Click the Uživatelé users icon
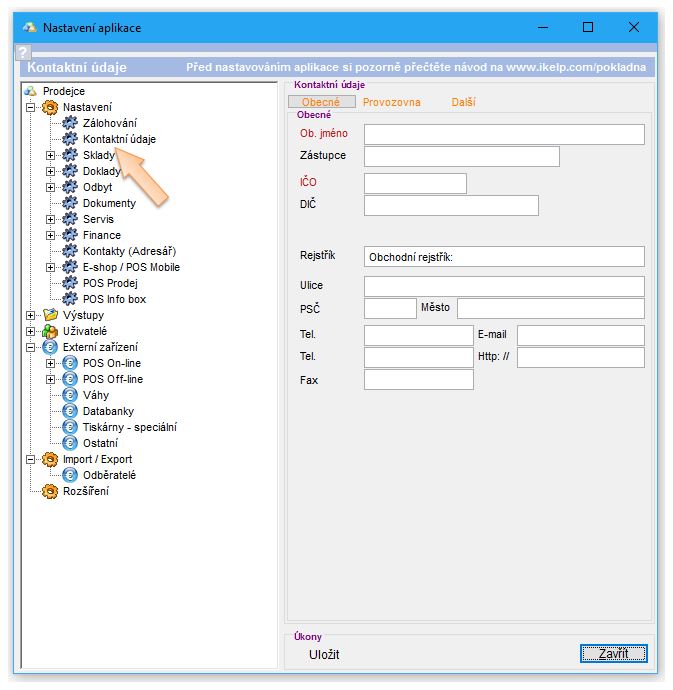Image resolution: width=673 pixels, height=690 pixels. [50, 331]
